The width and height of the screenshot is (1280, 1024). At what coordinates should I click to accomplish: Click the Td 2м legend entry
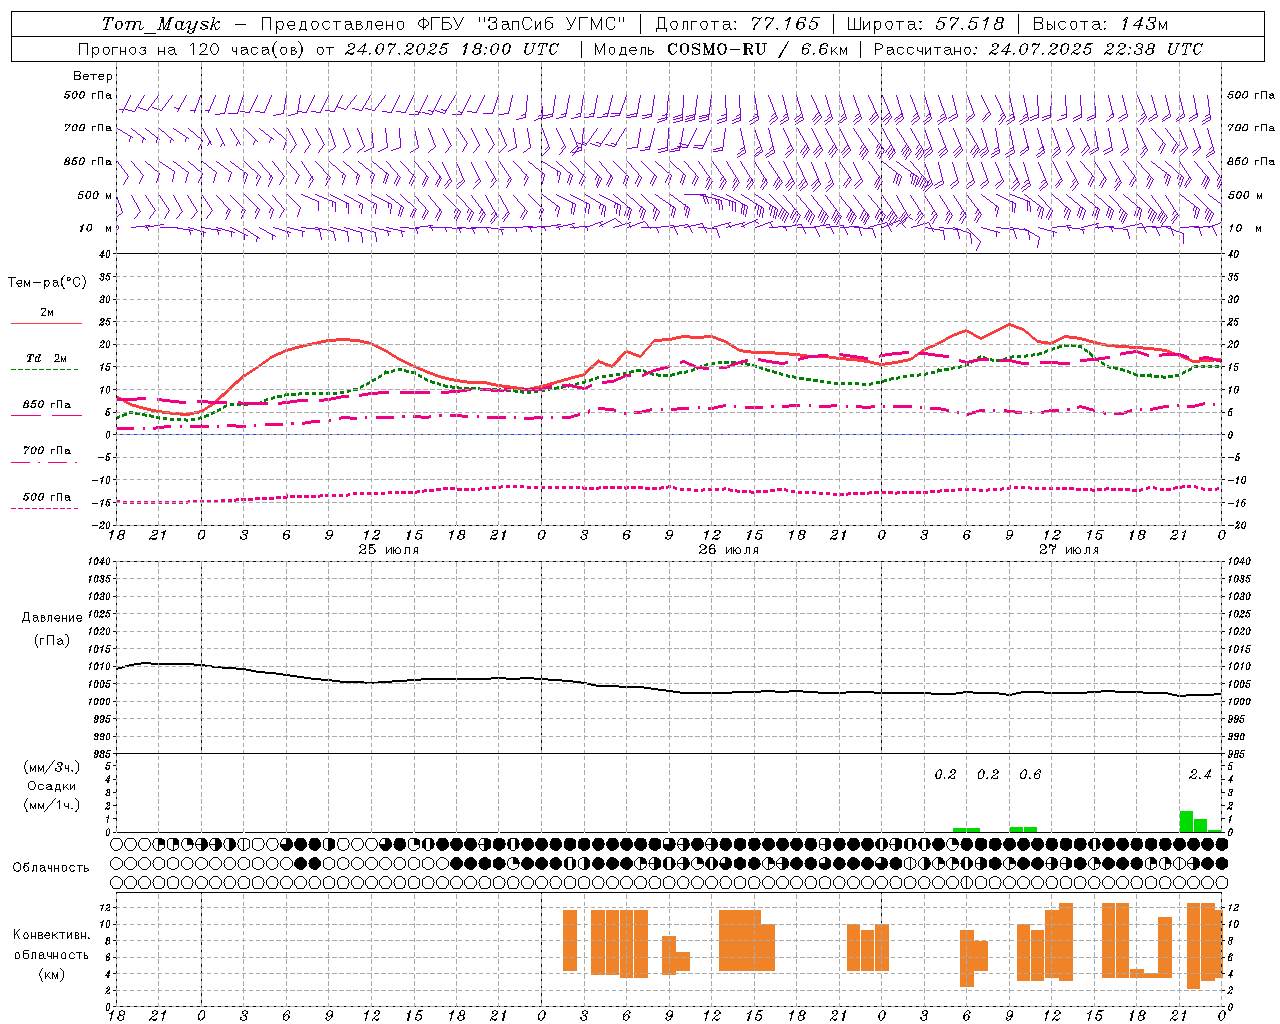[x=47, y=358]
